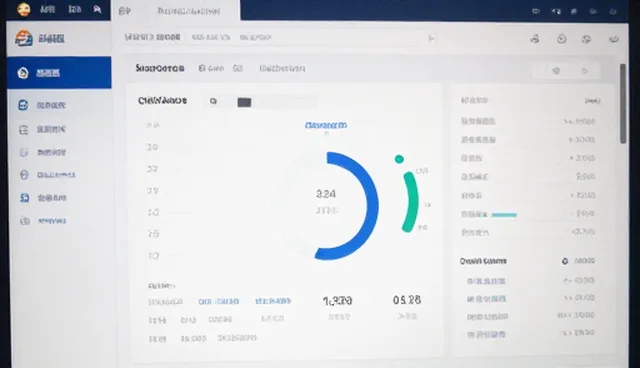The image size is (640, 368).
Task: Click the small label at the top right of the right panel
Action: coord(592,100)
